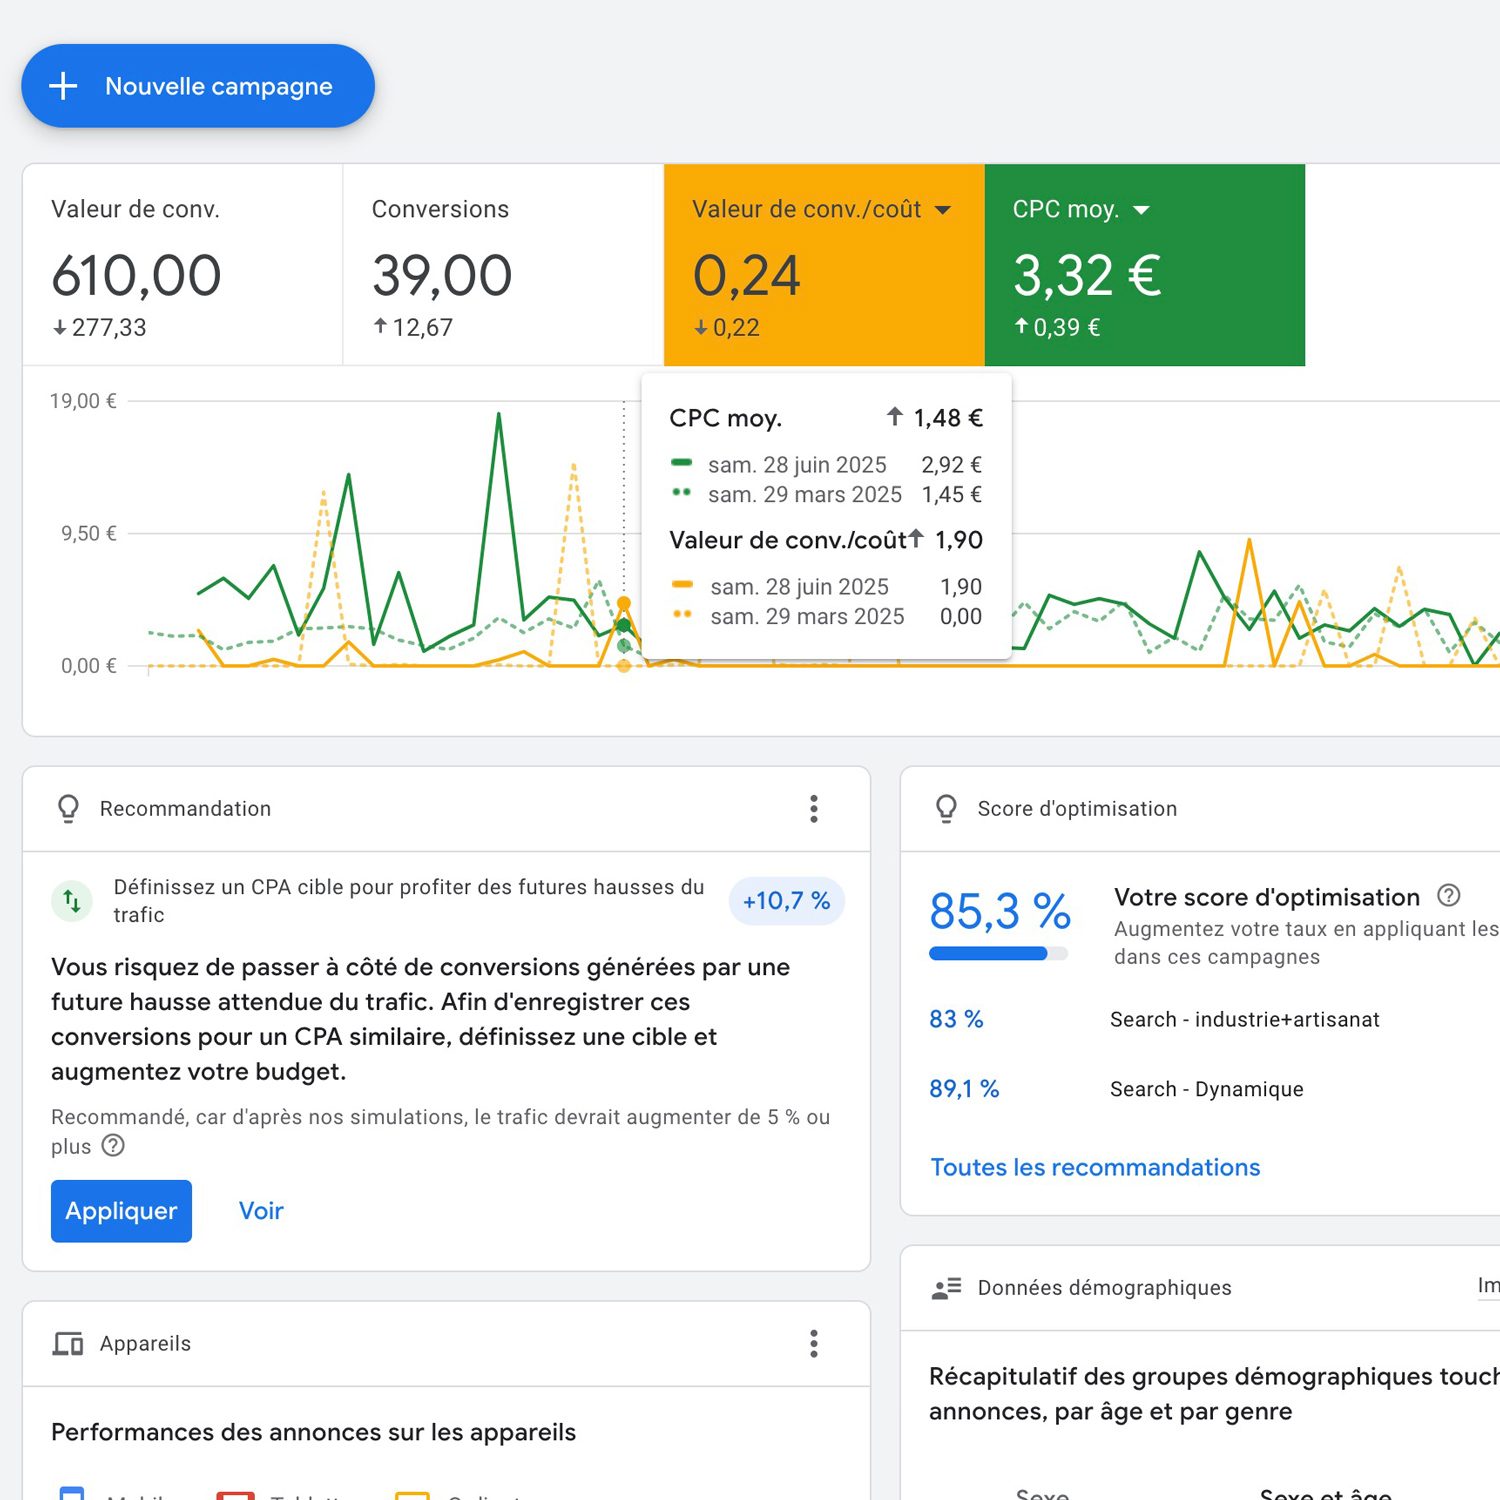Expand the Valeur de conv./coût metric dropdown

point(943,210)
